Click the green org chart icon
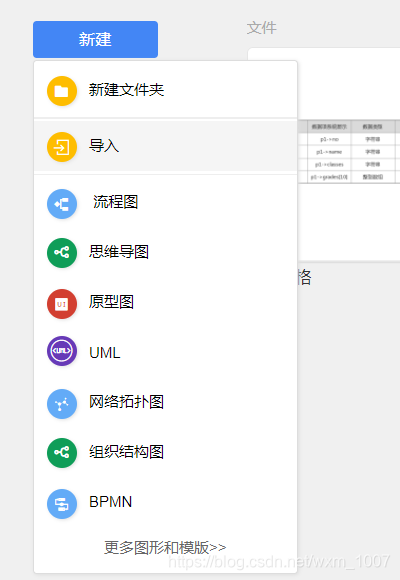Image resolution: width=400 pixels, height=580 pixels. [x=62, y=453]
